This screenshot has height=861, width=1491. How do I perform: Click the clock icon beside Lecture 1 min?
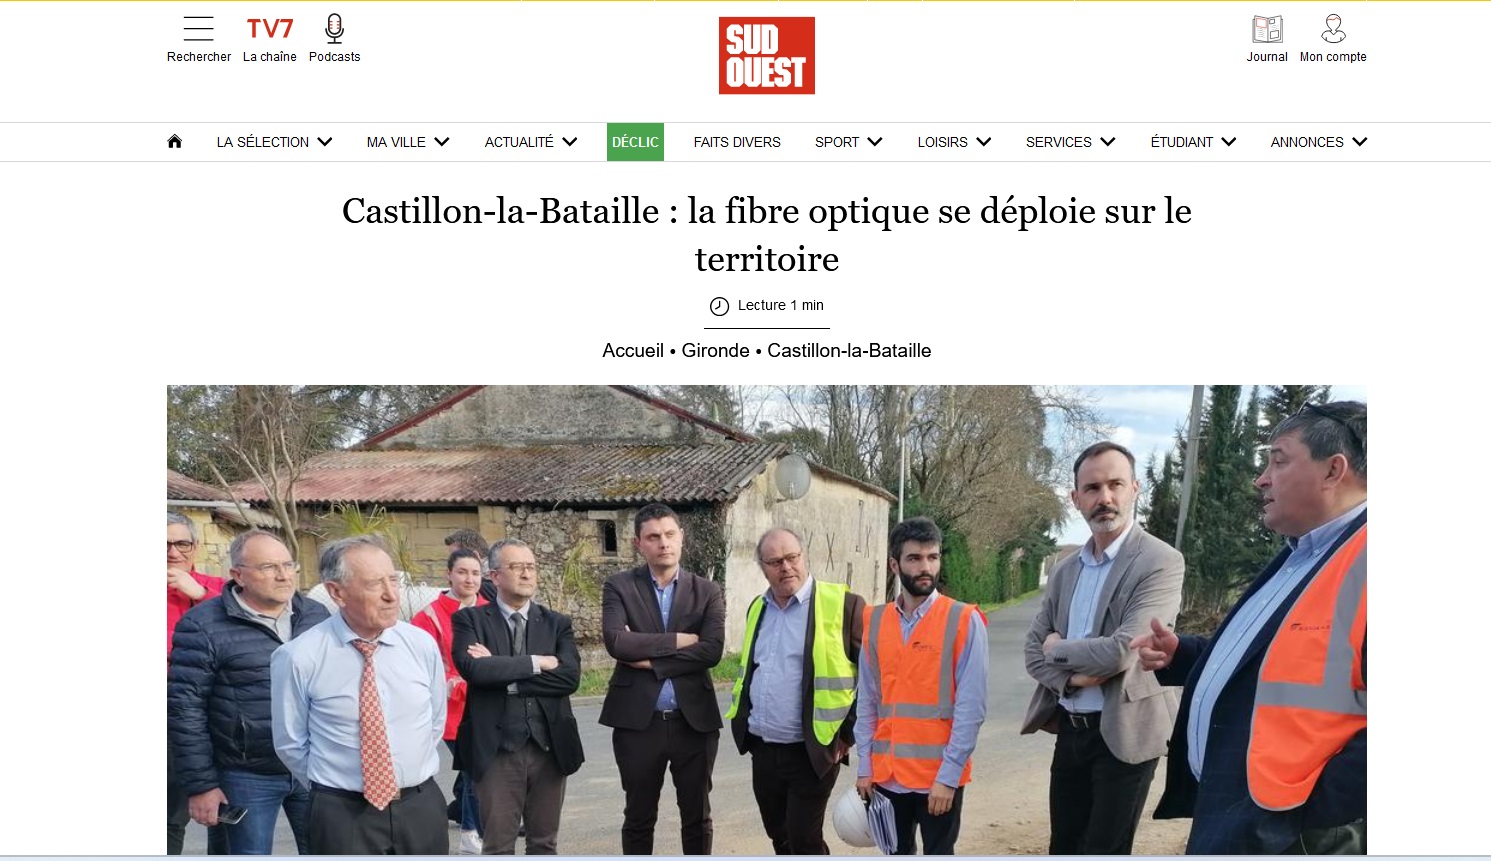coord(719,306)
